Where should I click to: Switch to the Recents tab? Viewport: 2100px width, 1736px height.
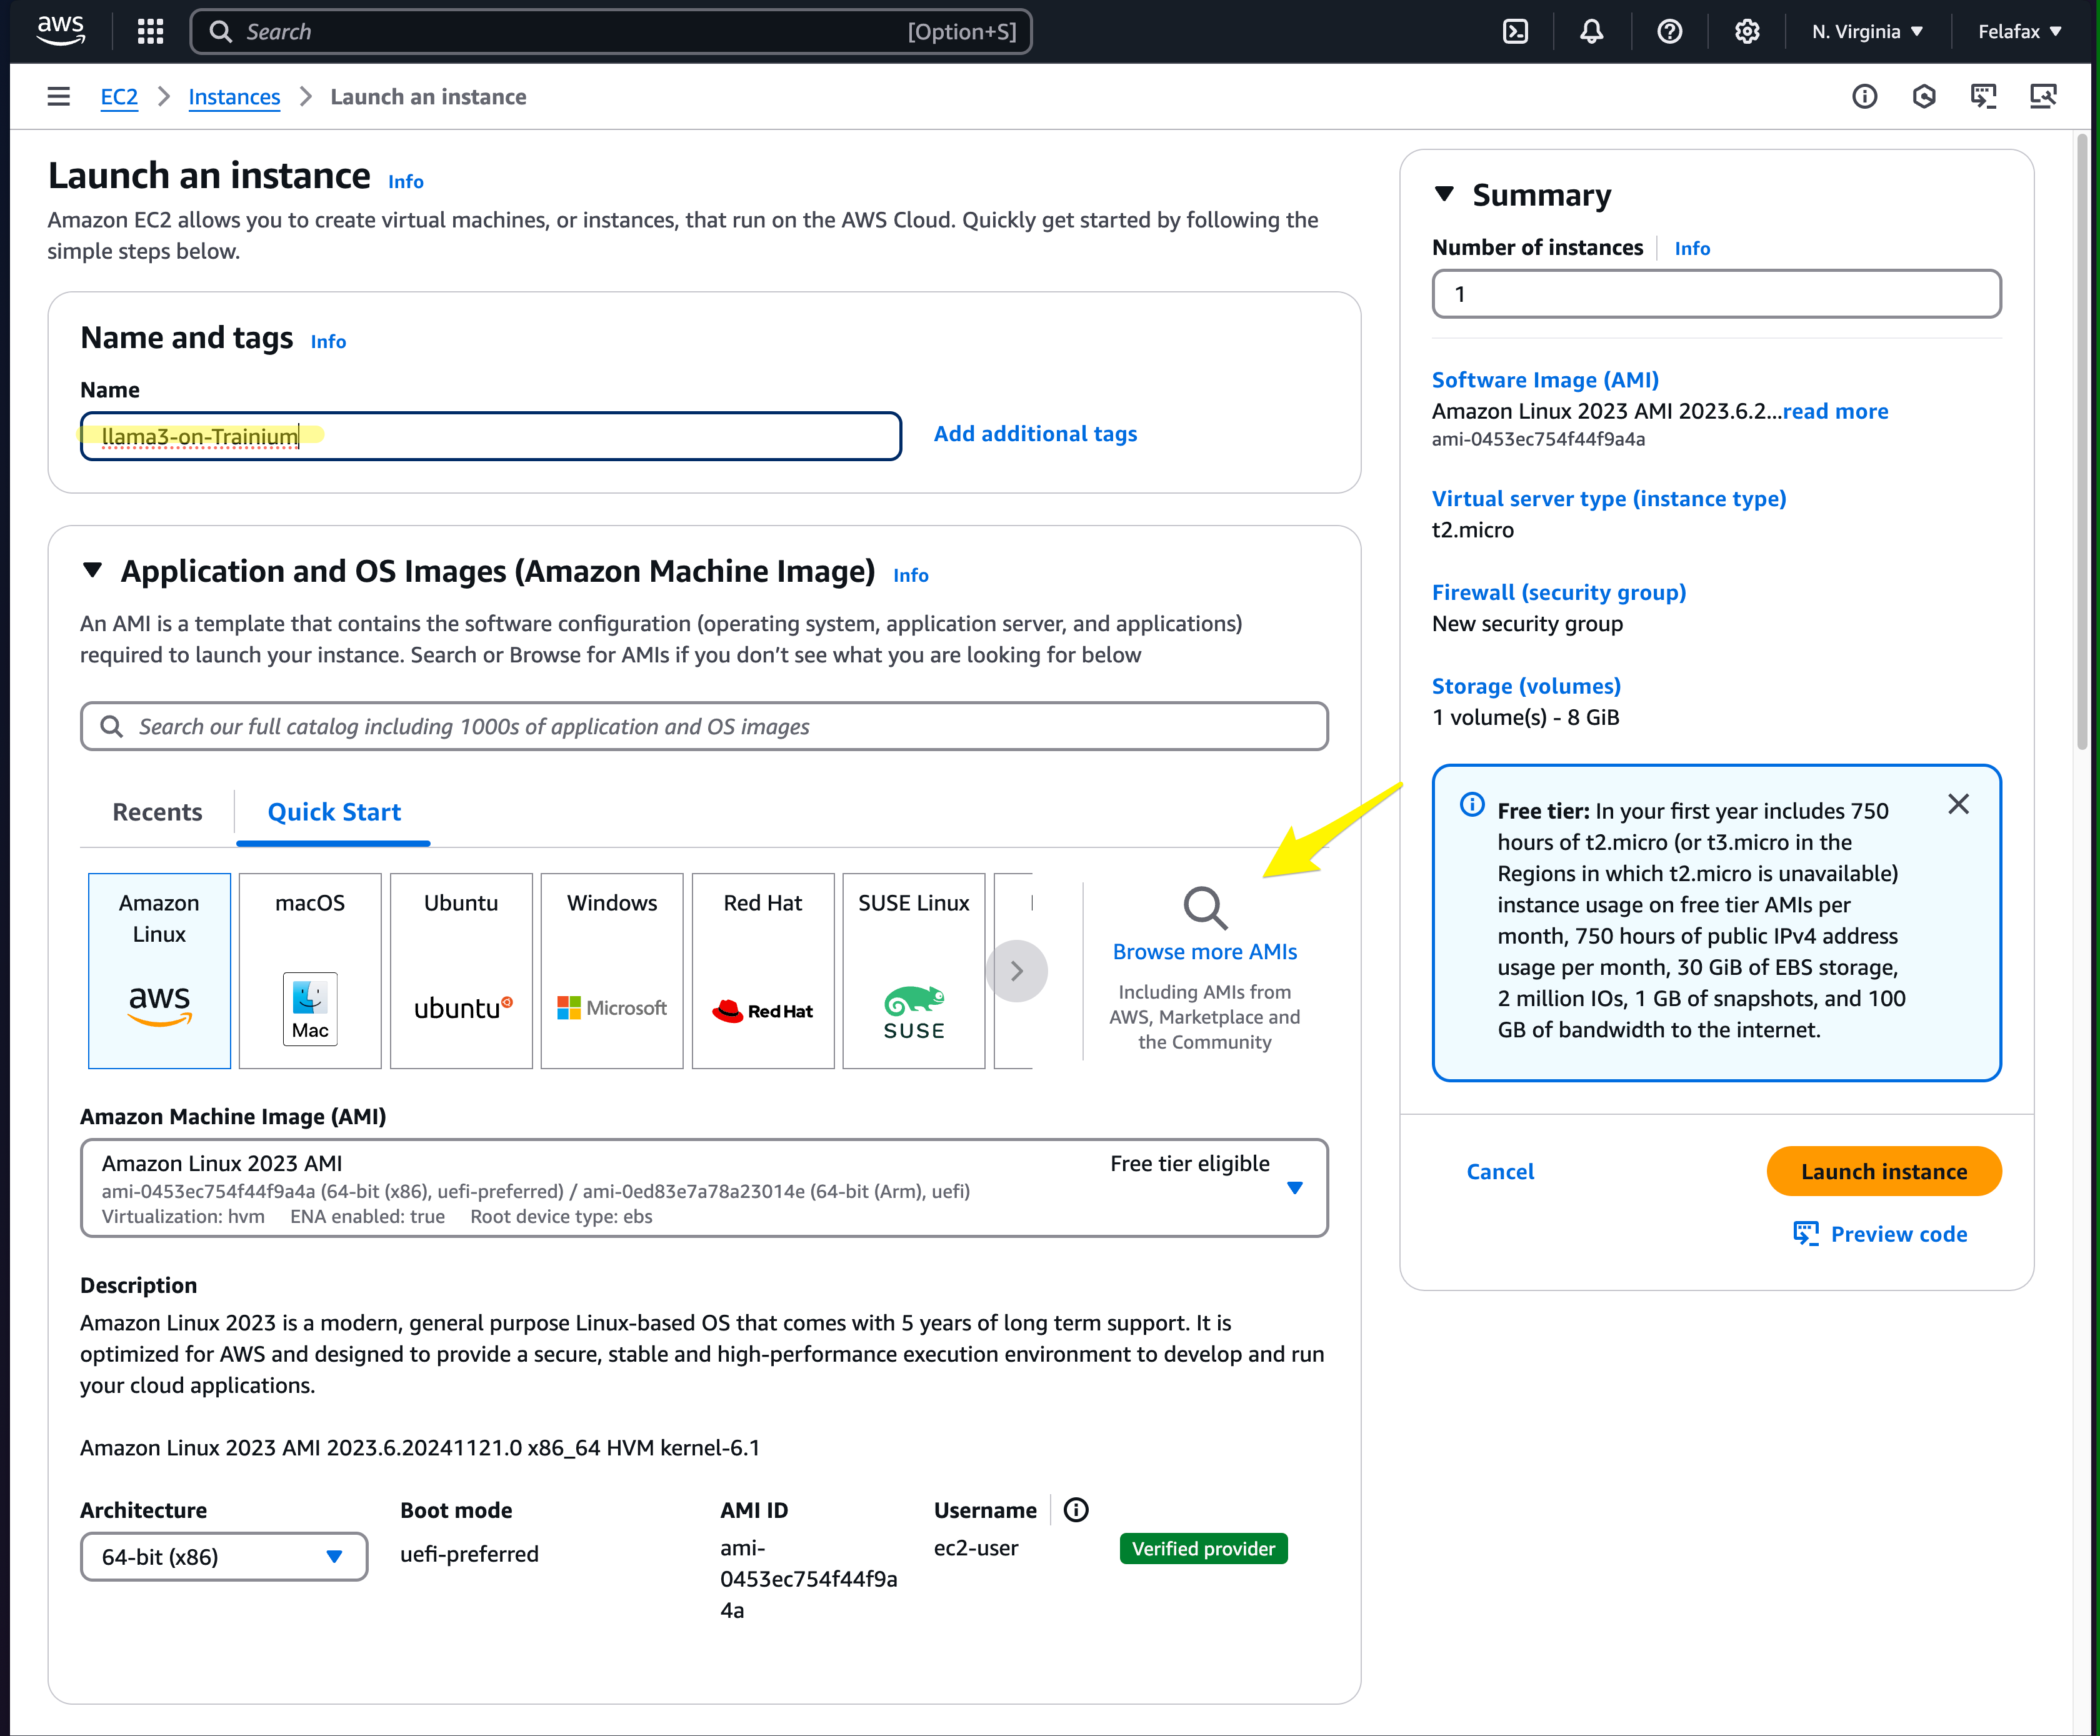pos(157,812)
